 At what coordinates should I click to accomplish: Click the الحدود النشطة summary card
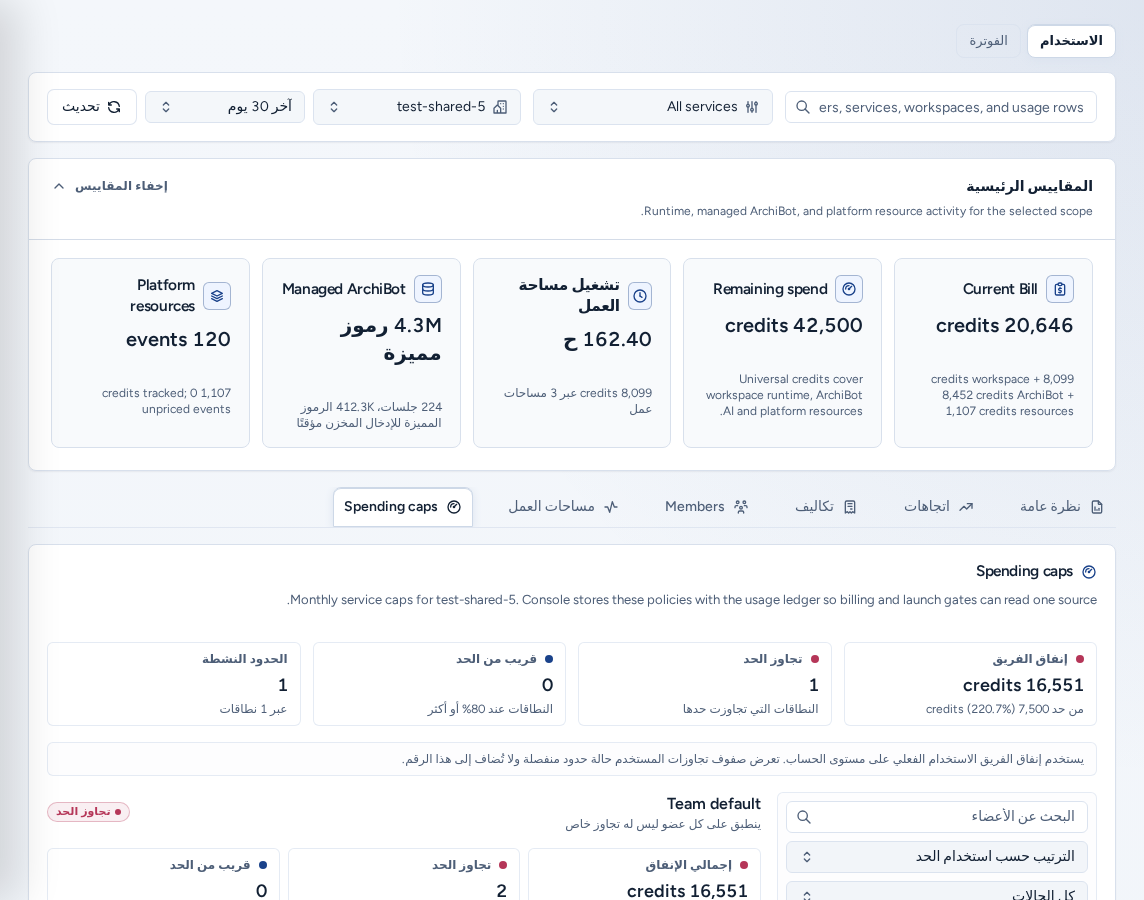point(174,684)
